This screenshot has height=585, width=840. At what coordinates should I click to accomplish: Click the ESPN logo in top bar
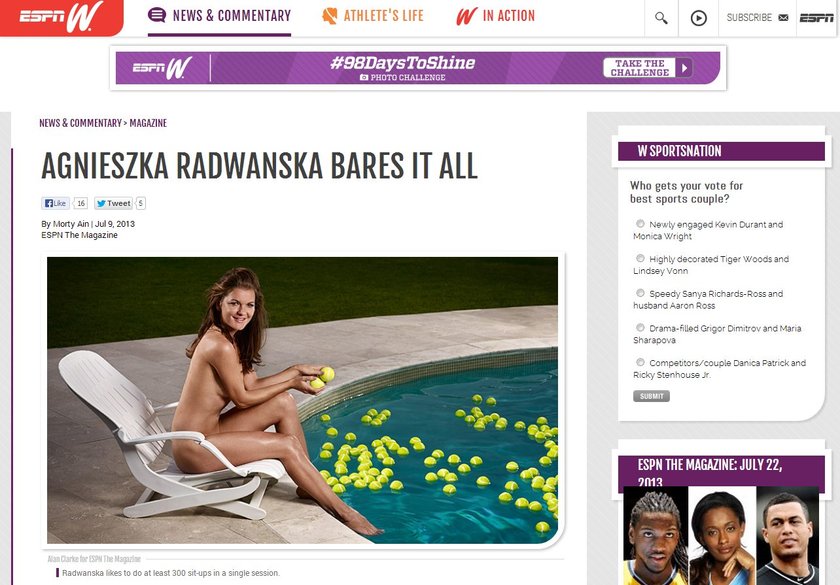pyautogui.click(x=816, y=18)
